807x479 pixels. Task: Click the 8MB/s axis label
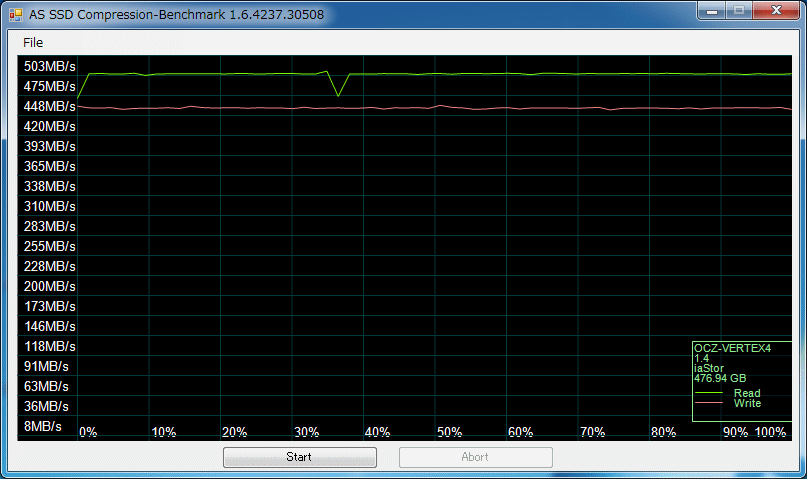point(43,427)
